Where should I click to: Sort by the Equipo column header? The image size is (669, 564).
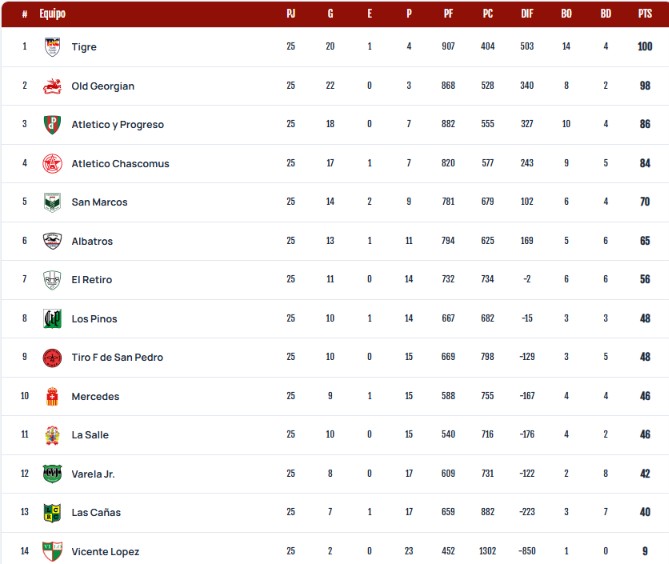(x=52, y=14)
